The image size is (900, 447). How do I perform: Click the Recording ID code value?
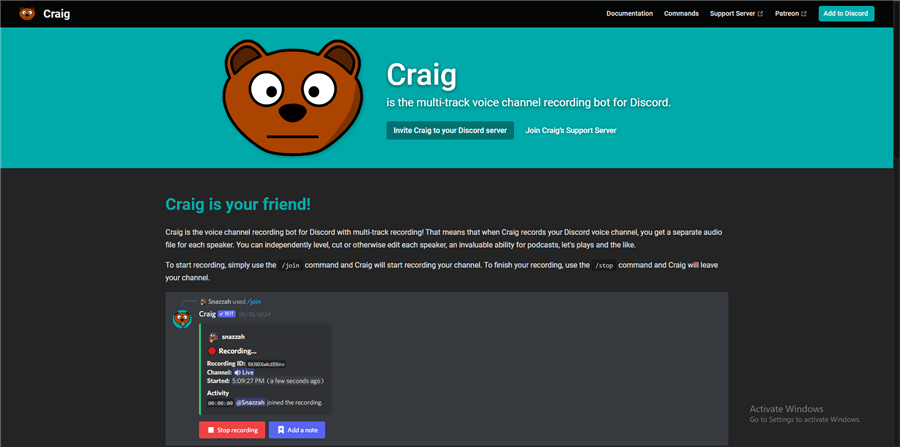(266, 364)
